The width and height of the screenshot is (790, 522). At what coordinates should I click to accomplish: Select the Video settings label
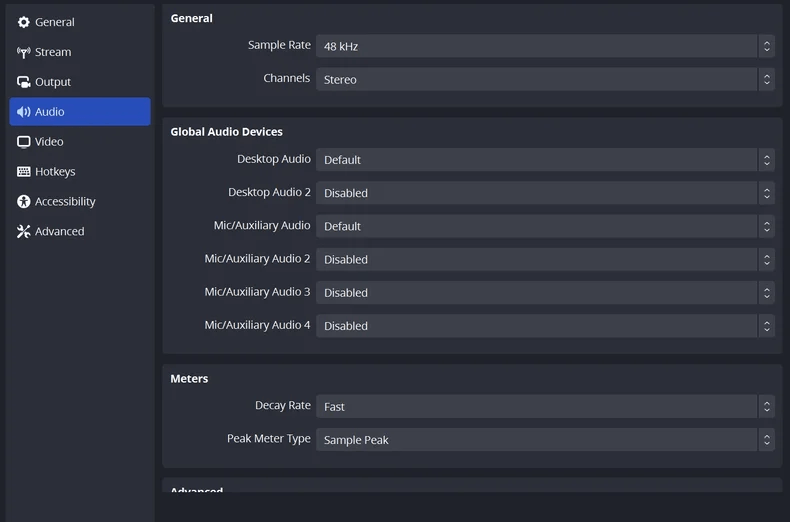[49, 142]
